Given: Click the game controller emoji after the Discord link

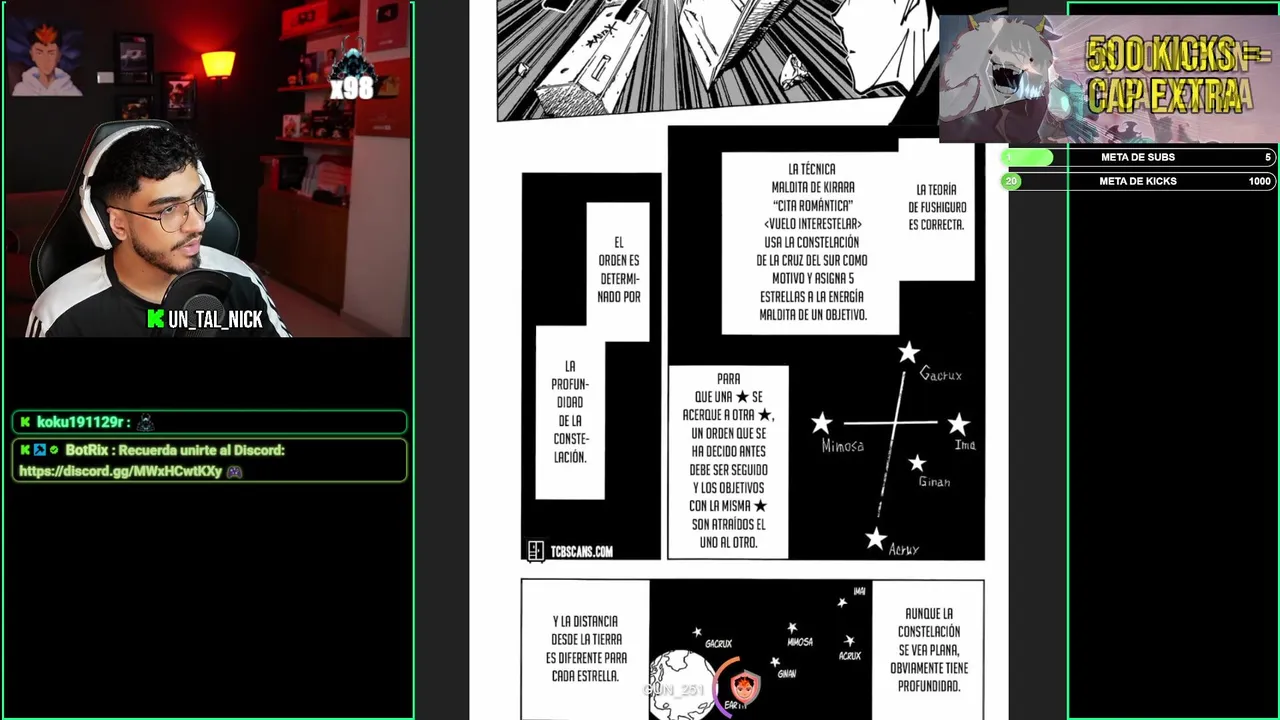Looking at the screenshot, I should tap(234, 471).
